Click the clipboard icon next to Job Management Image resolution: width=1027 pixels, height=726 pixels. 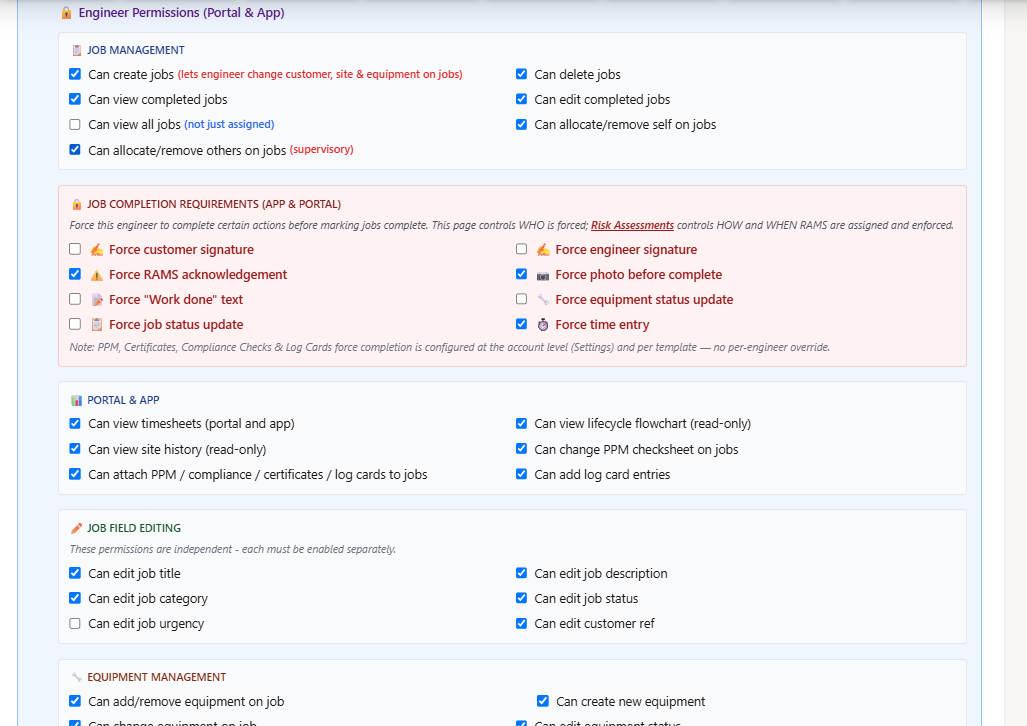77,50
